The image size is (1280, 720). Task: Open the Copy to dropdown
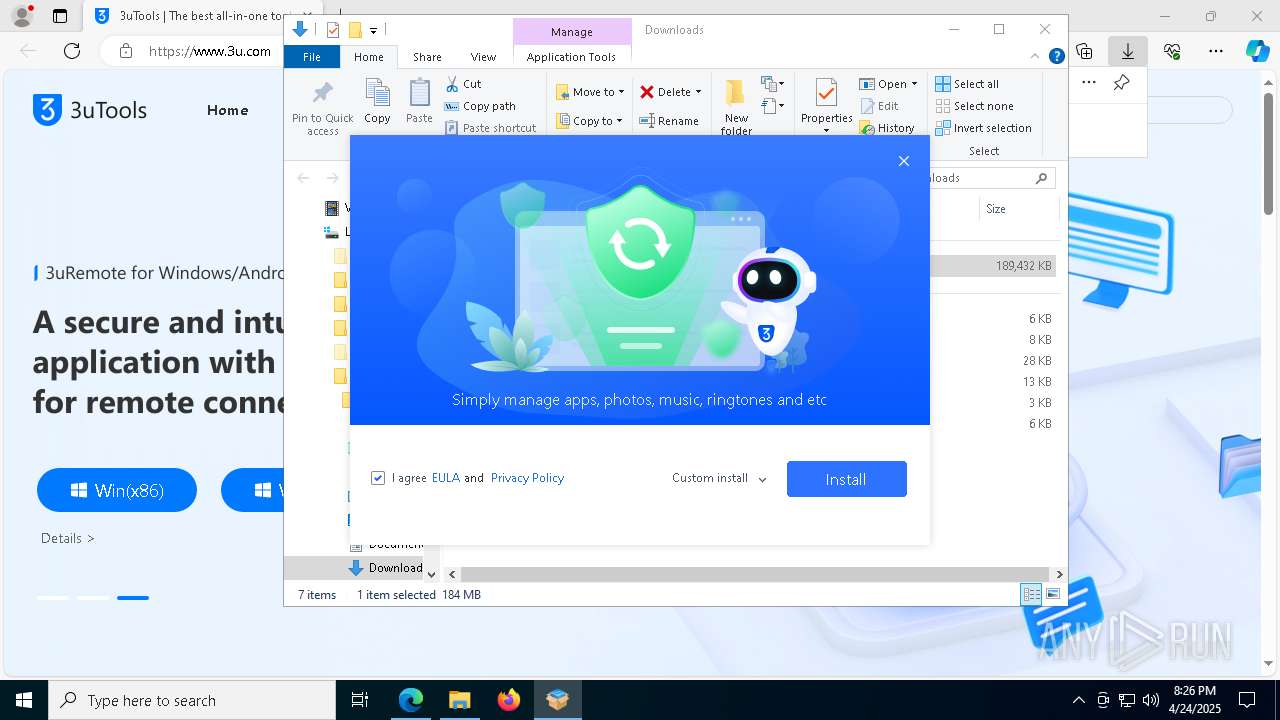[x=589, y=121]
